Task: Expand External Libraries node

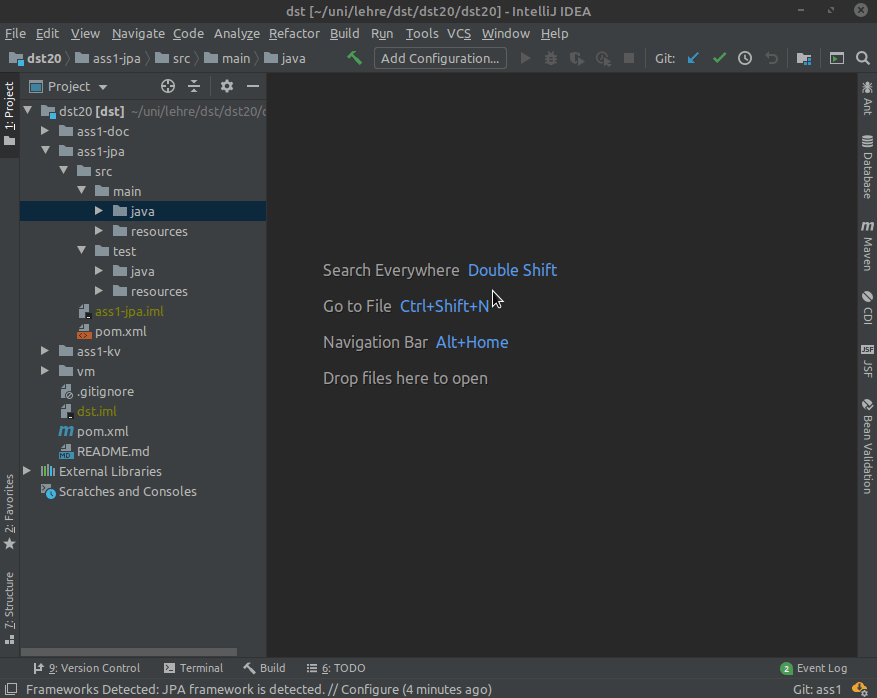Action: pos(27,471)
